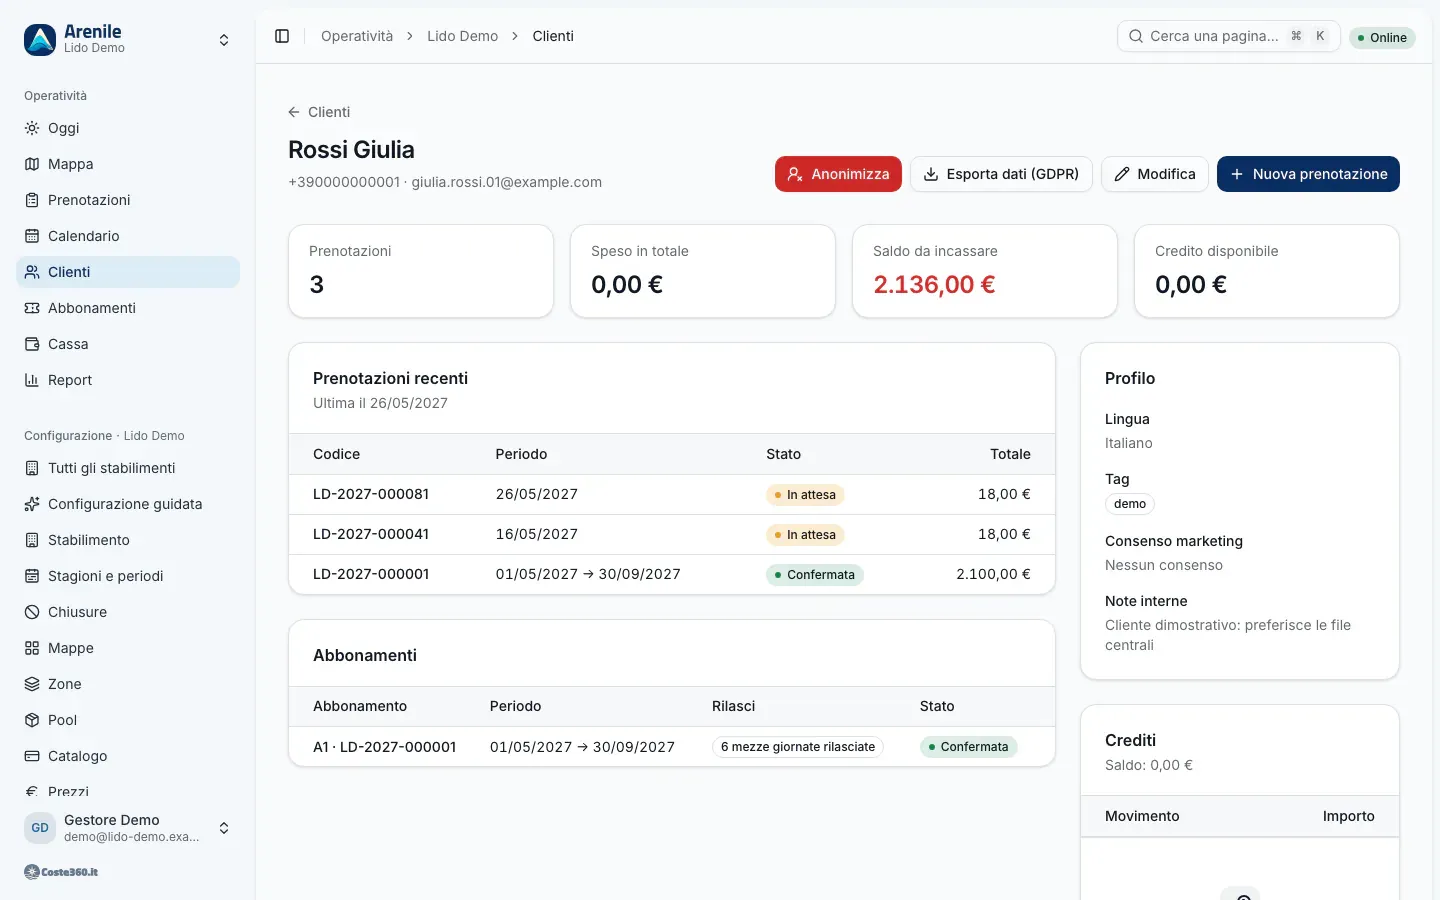
Task: Open Zone configuration
Action: (x=128, y=684)
